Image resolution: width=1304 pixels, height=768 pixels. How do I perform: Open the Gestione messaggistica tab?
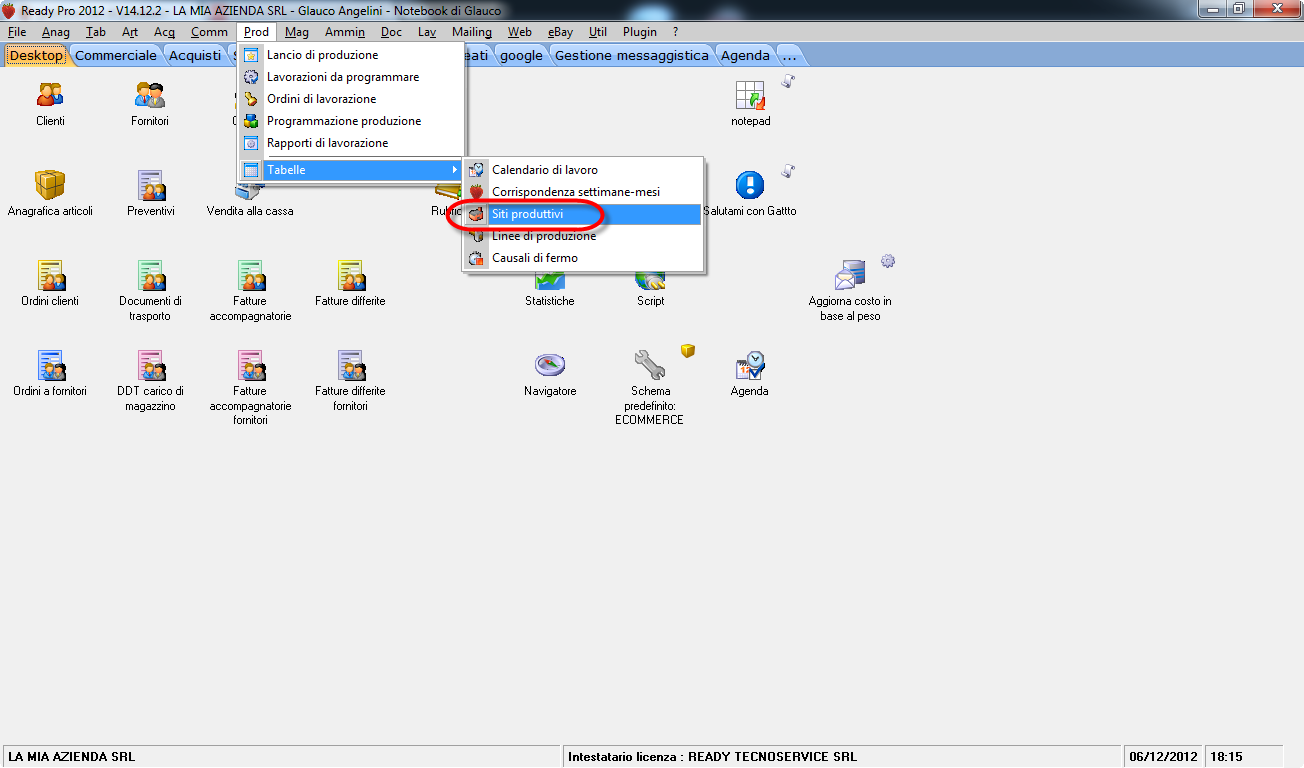tap(631, 55)
